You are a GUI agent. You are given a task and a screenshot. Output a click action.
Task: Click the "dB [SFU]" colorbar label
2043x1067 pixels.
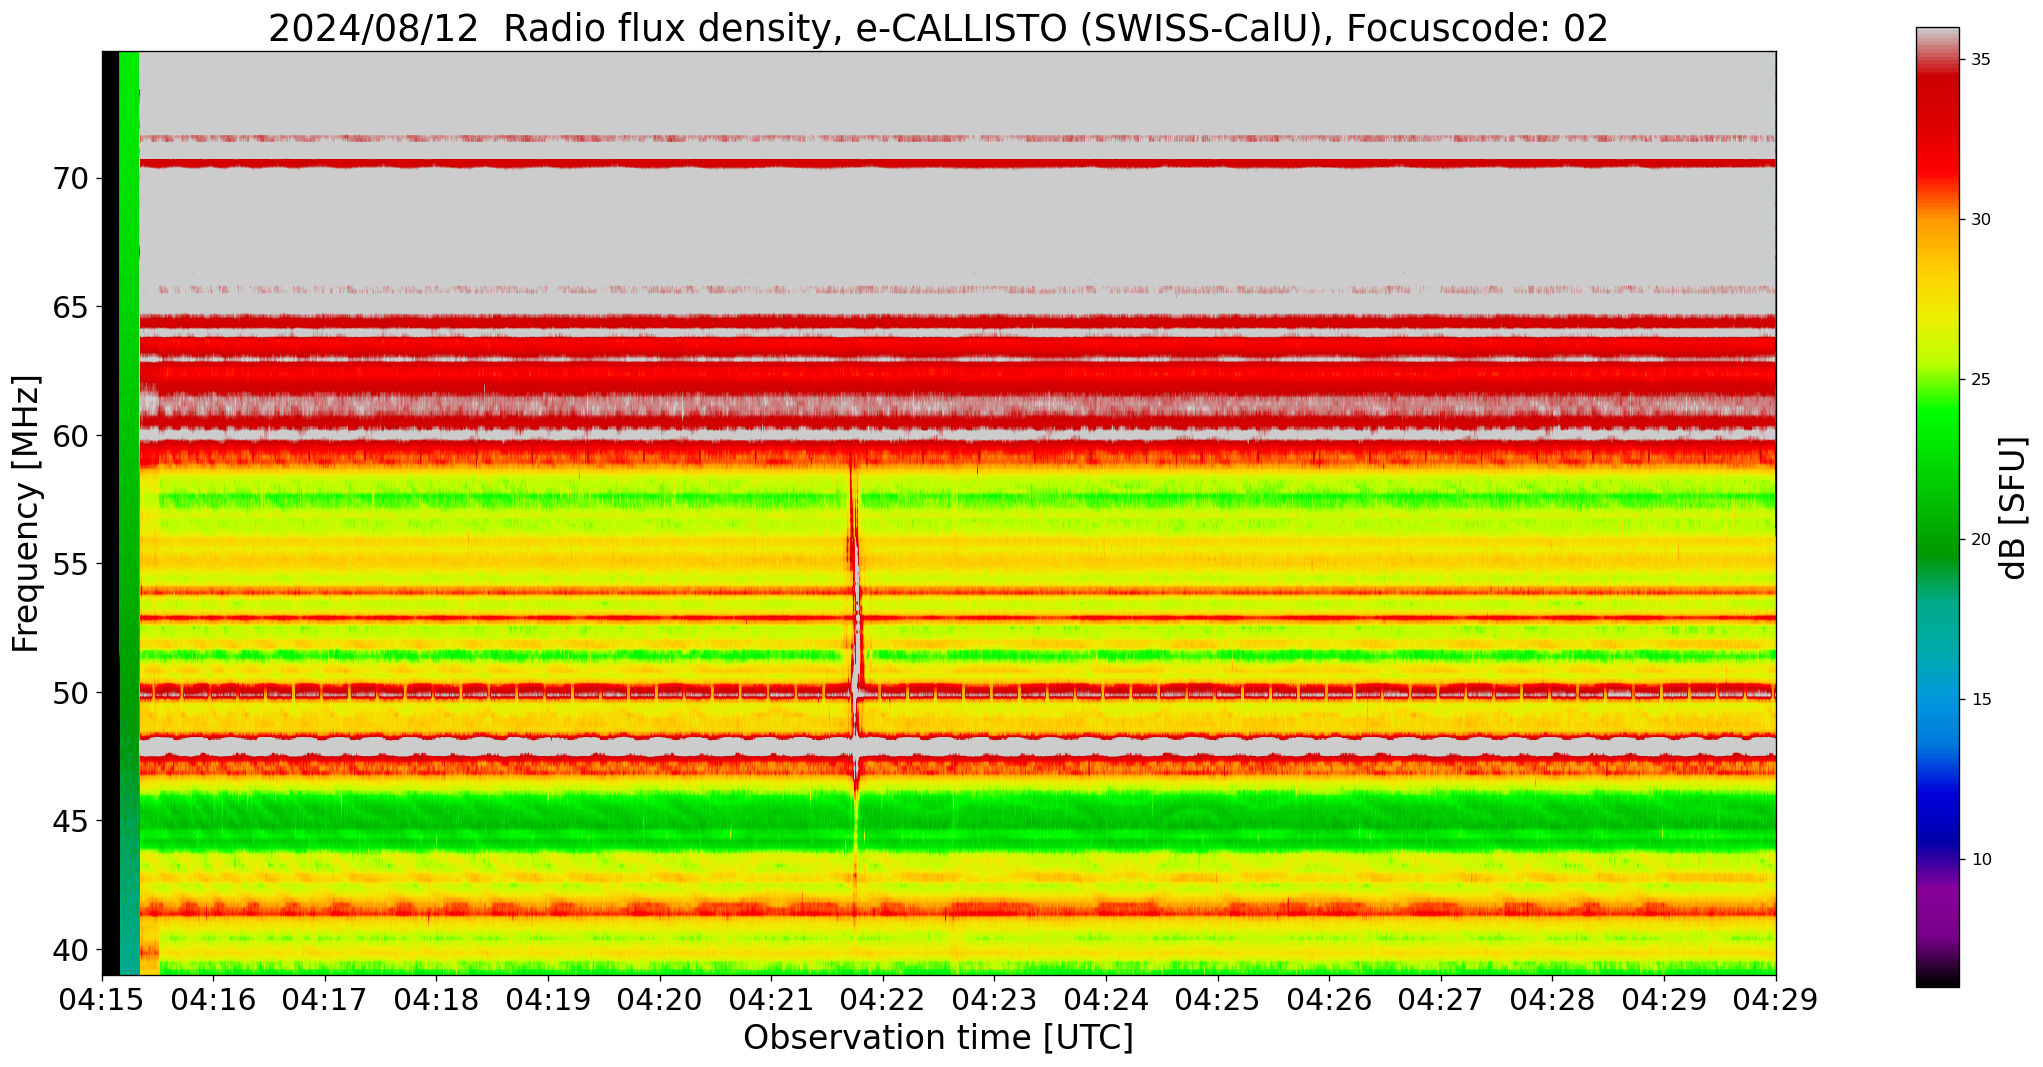coord(2013,508)
